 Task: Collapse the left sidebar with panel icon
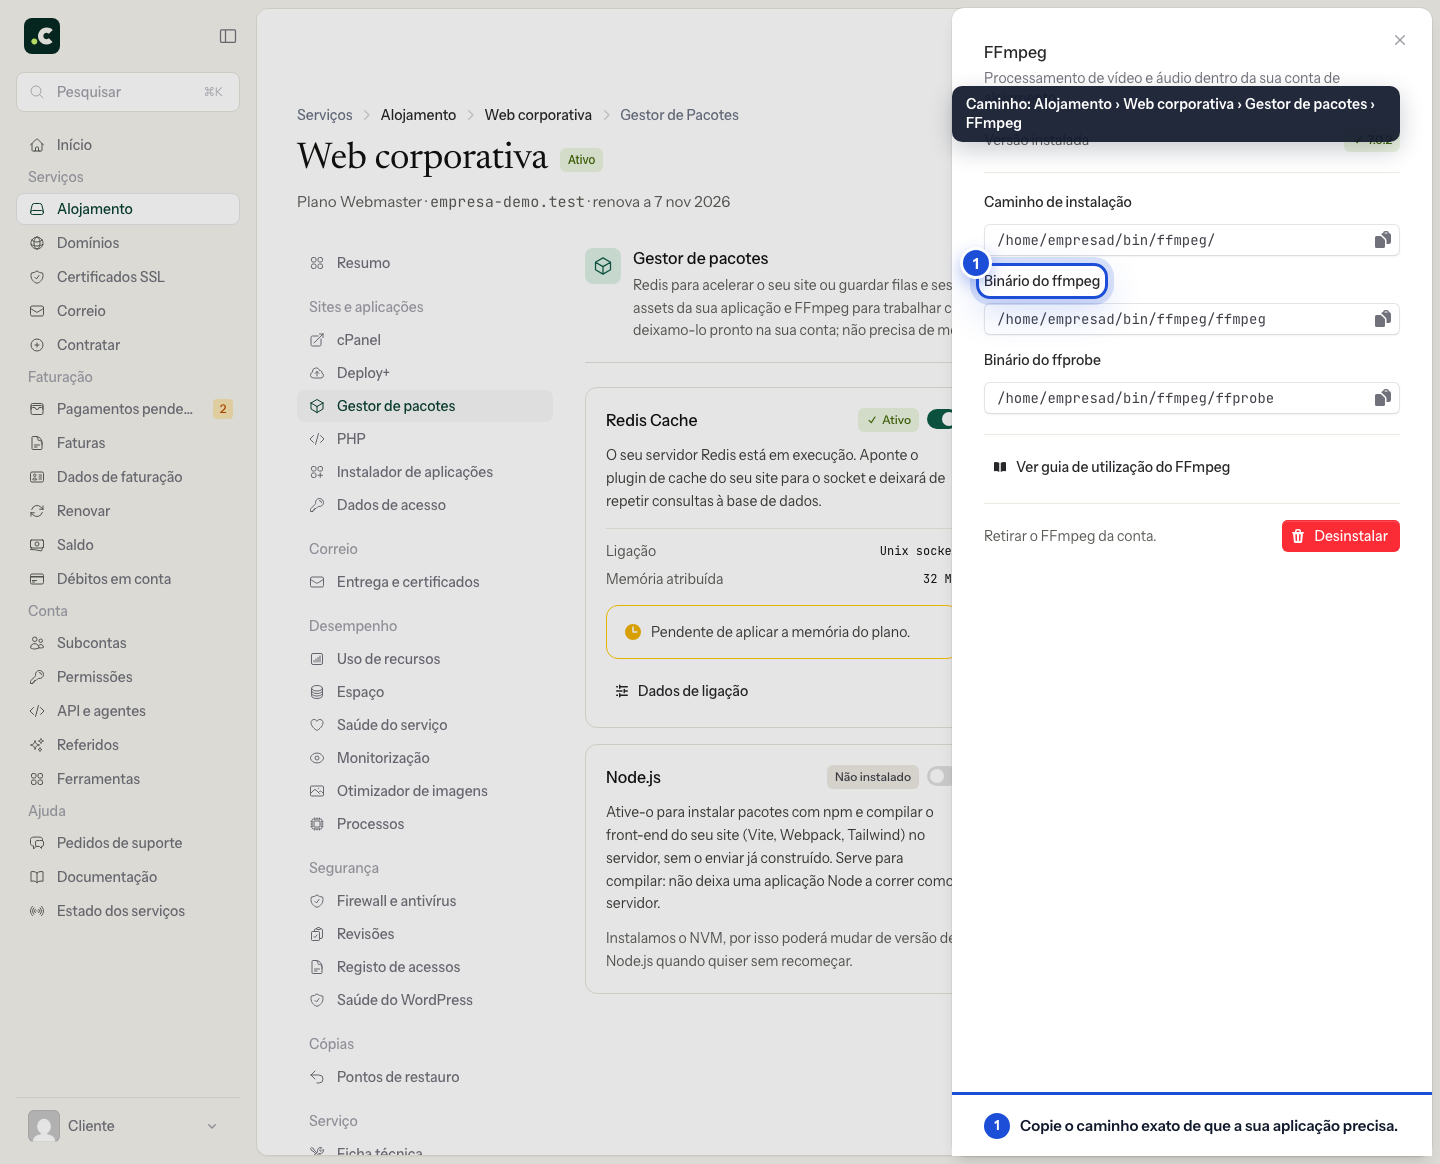(x=228, y=36)
